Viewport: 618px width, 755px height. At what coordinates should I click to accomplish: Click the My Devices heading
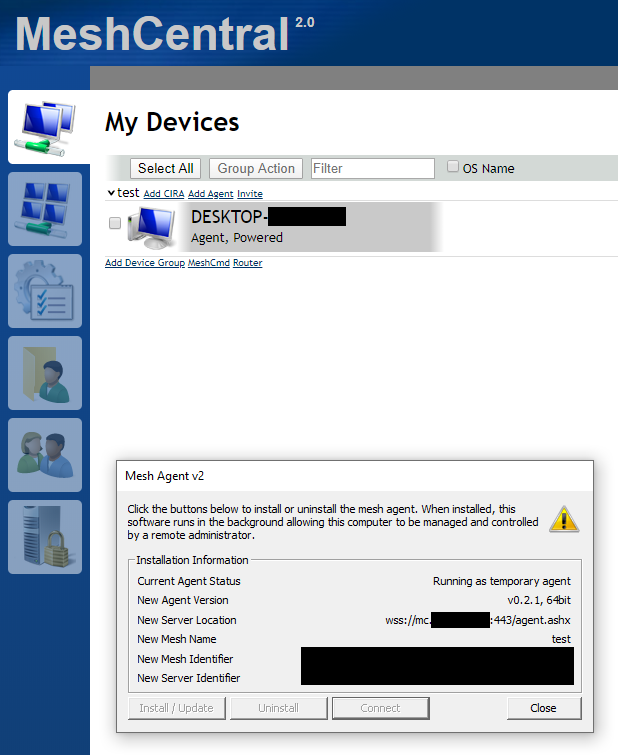click(x=172, y=122)
